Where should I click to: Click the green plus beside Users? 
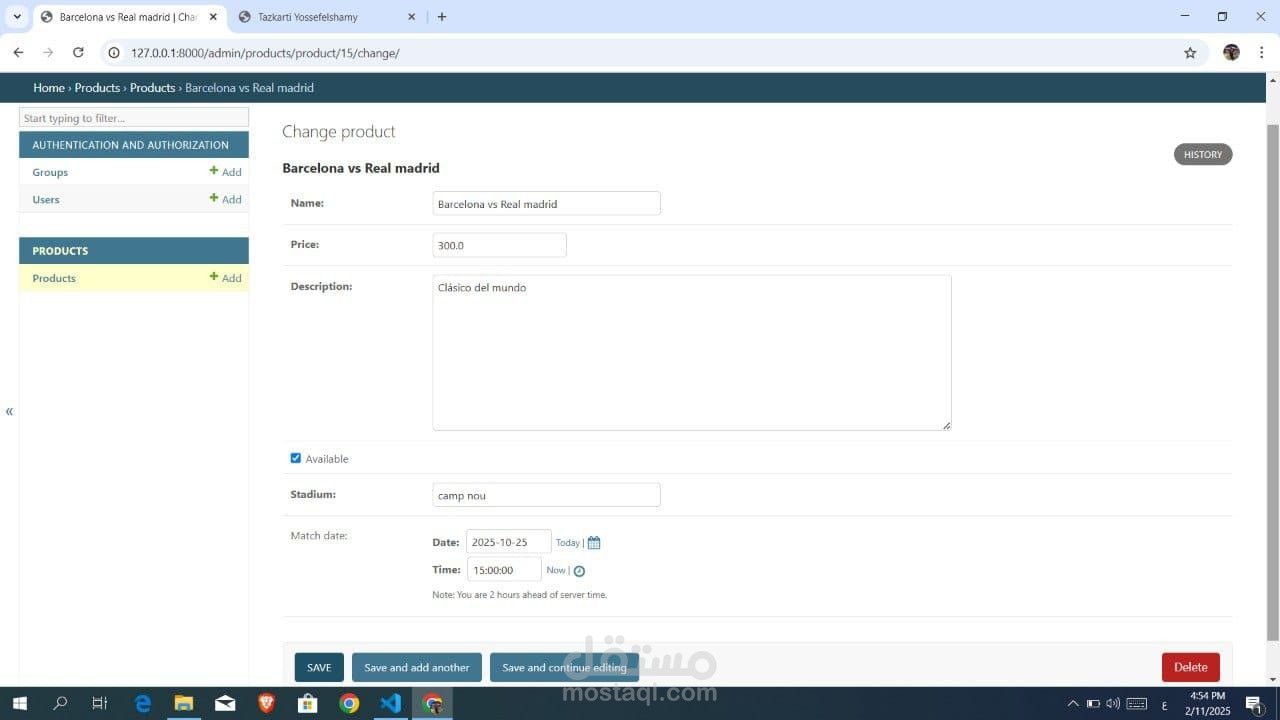pyautogui.click(x=213, y=198)
